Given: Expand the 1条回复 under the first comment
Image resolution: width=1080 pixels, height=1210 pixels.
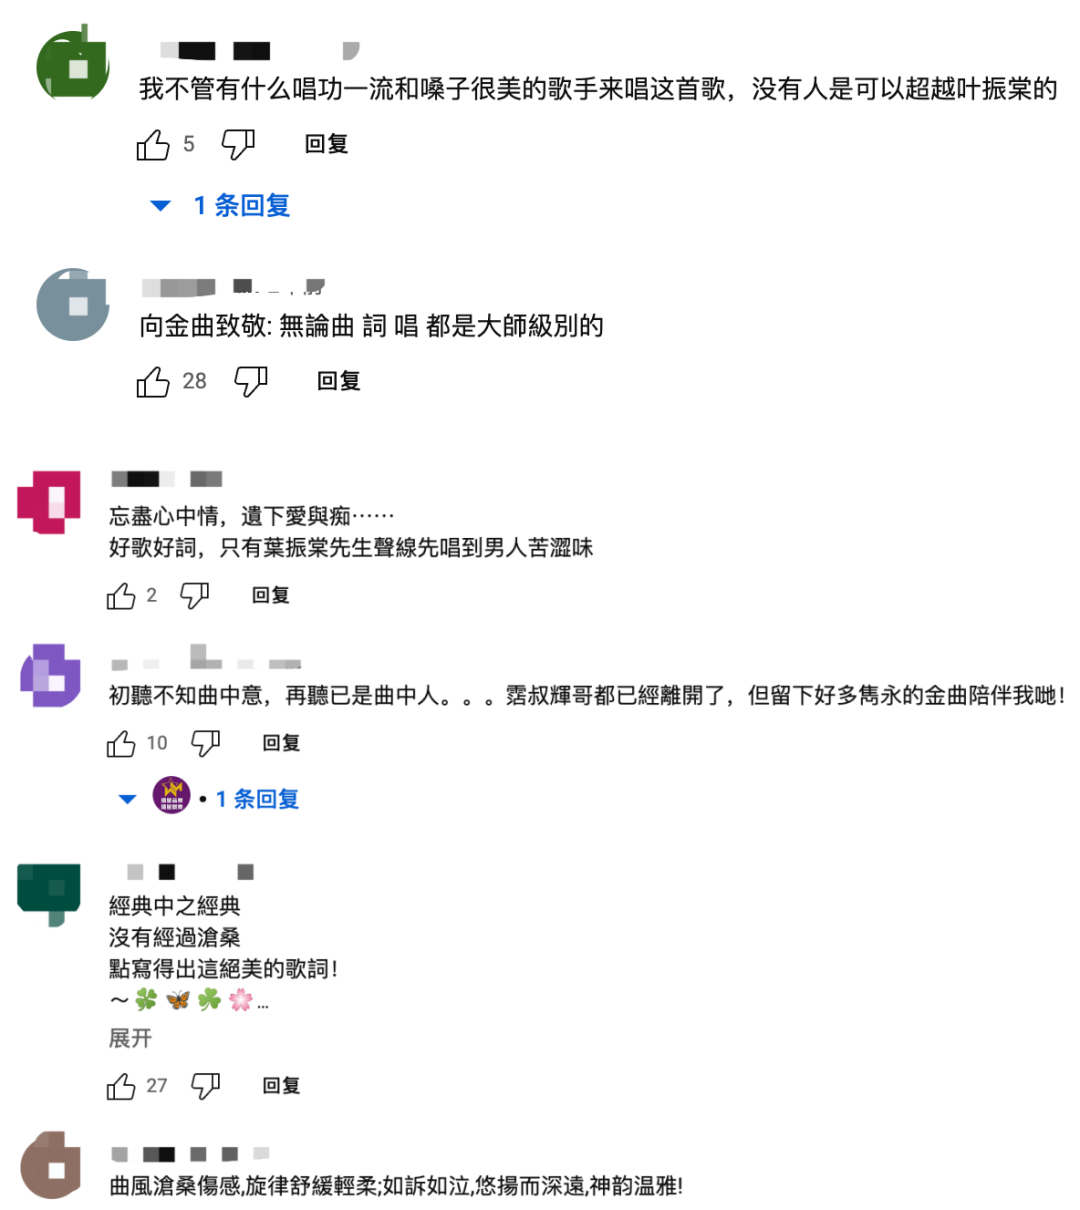Looking at the screenshot, I should [x=220, y=206].
